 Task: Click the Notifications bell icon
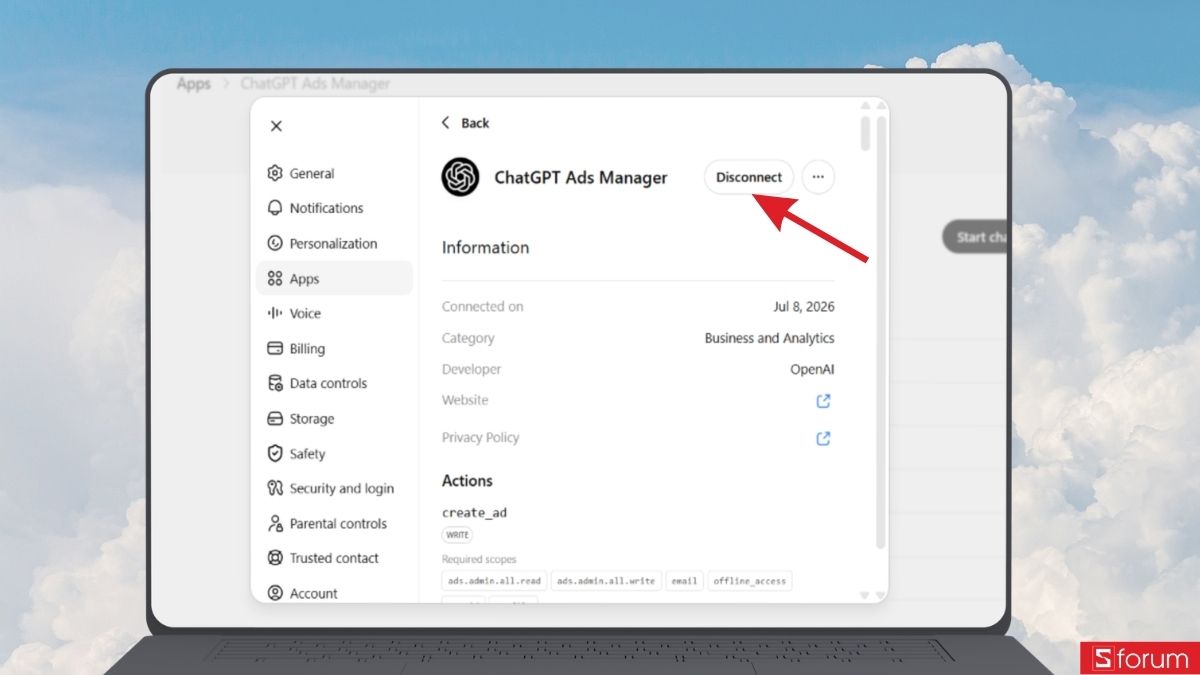point(275,208)
